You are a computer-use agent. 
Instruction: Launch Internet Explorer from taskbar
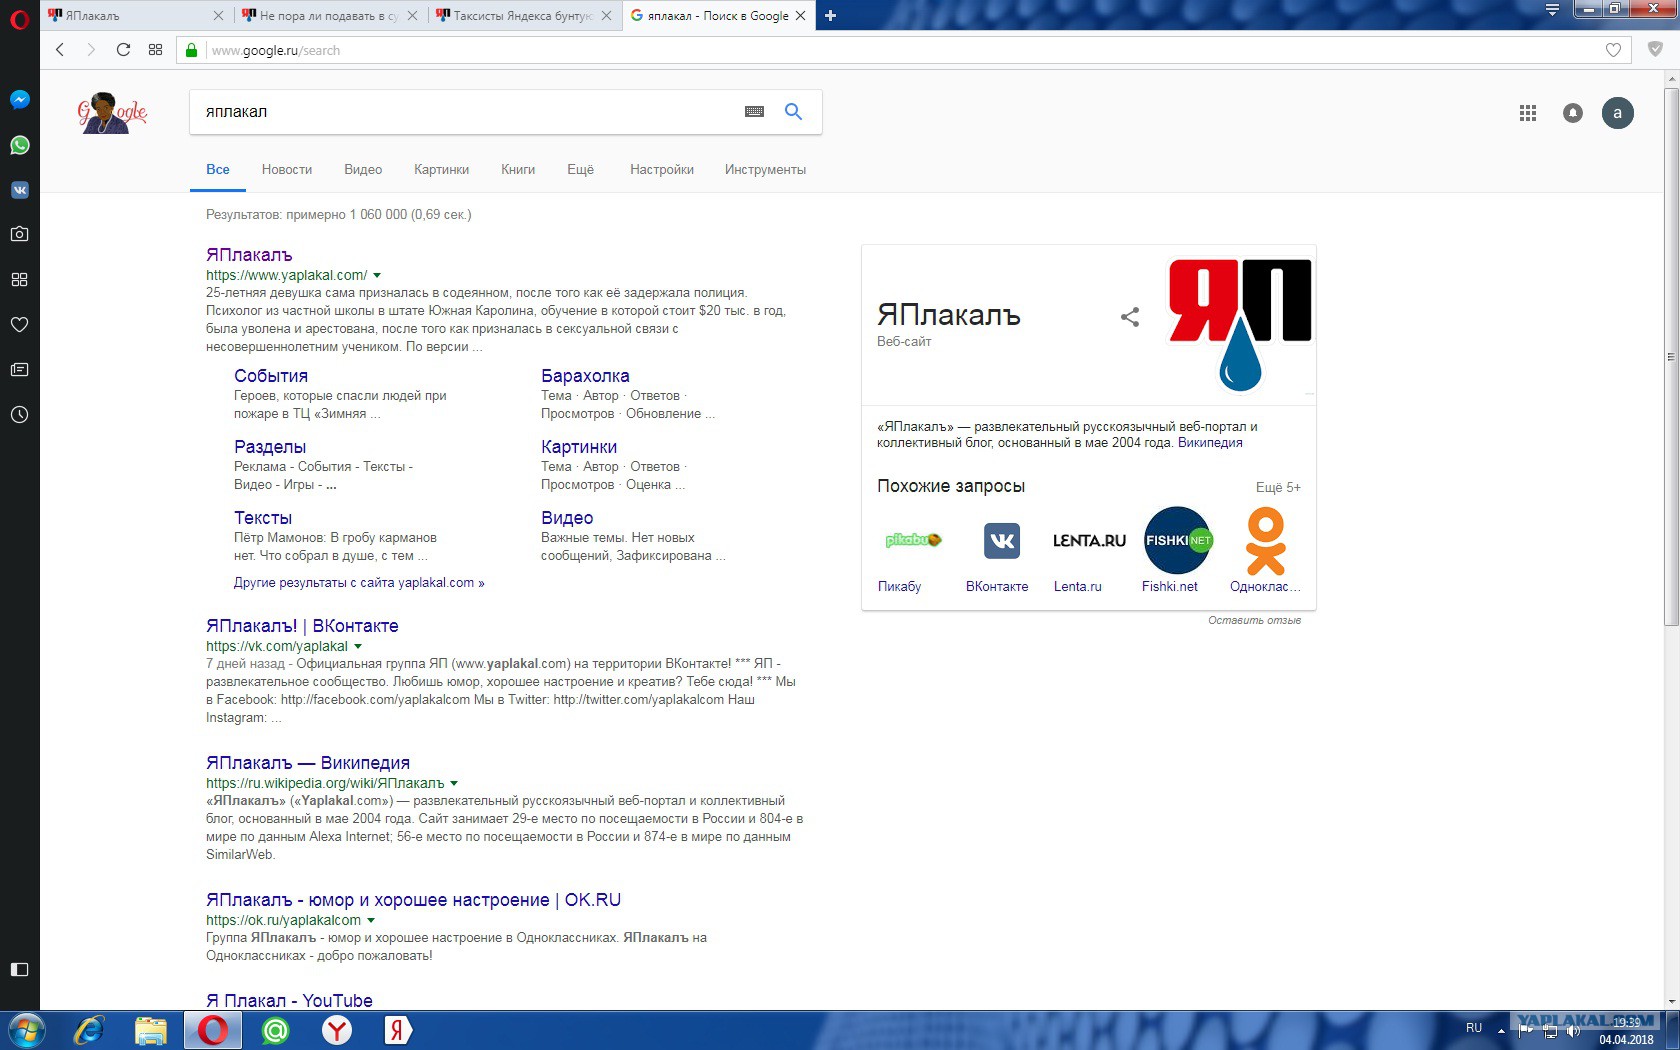[x=89, y=1030]
